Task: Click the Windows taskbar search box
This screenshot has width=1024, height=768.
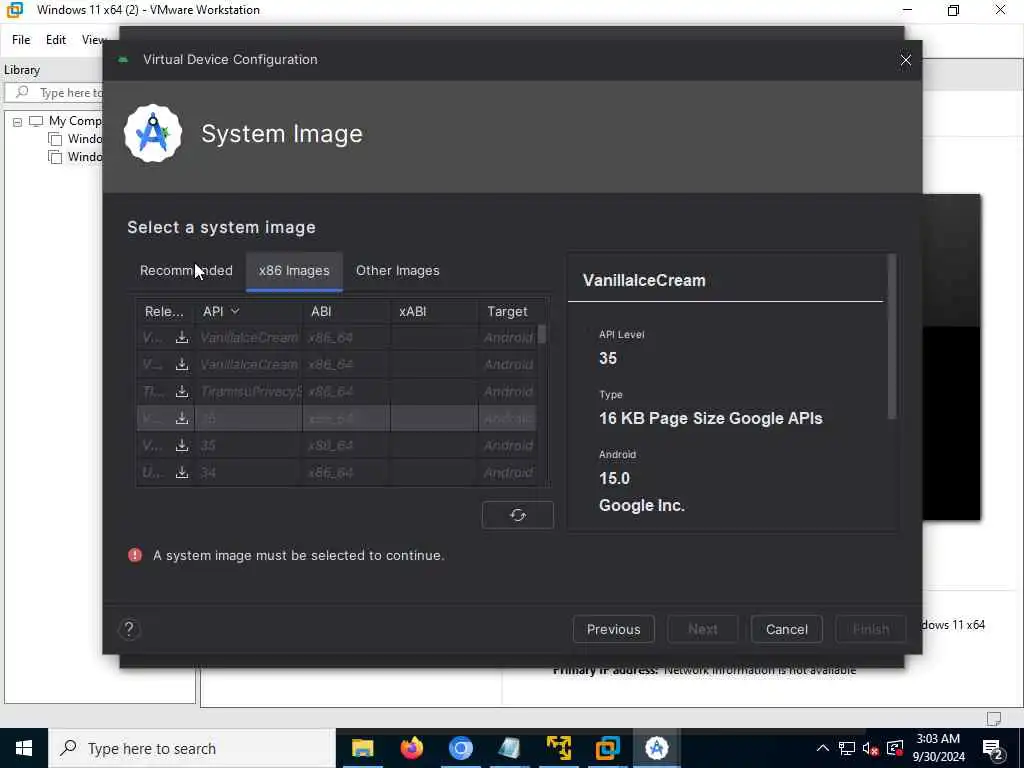Action: pyautogui.click(x=192, y=748)
